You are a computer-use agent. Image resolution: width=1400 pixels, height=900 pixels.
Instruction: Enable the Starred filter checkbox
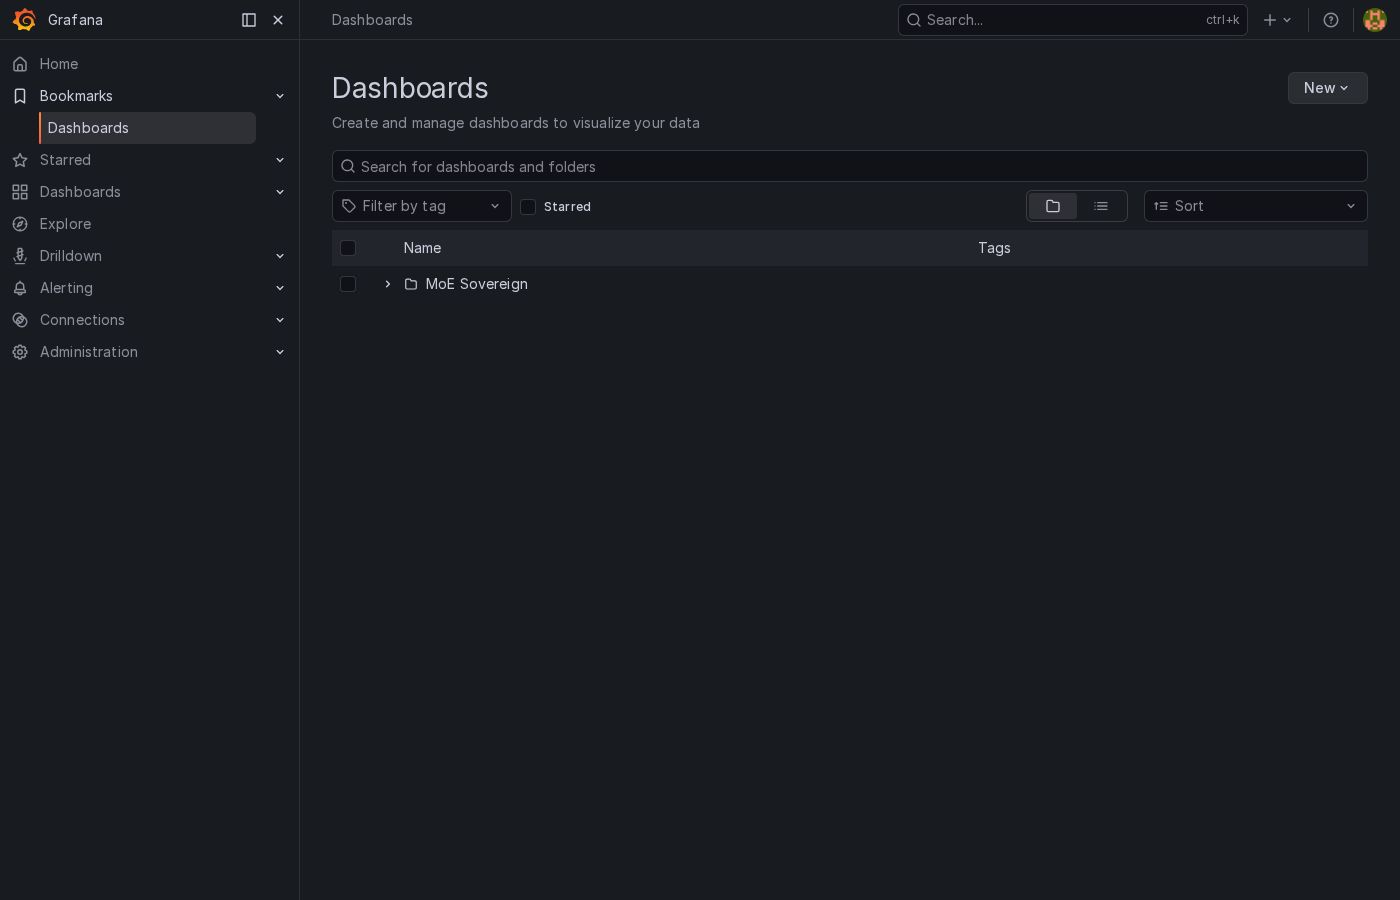[x=528, y=207]
